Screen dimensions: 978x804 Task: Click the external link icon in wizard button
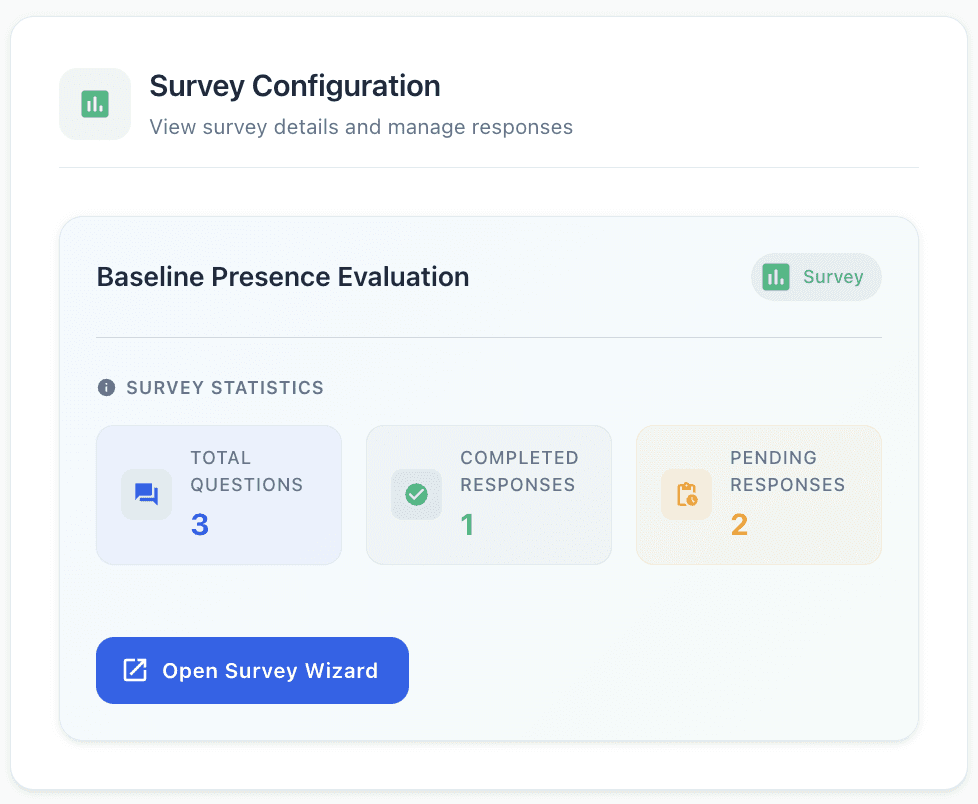point(135,670)
